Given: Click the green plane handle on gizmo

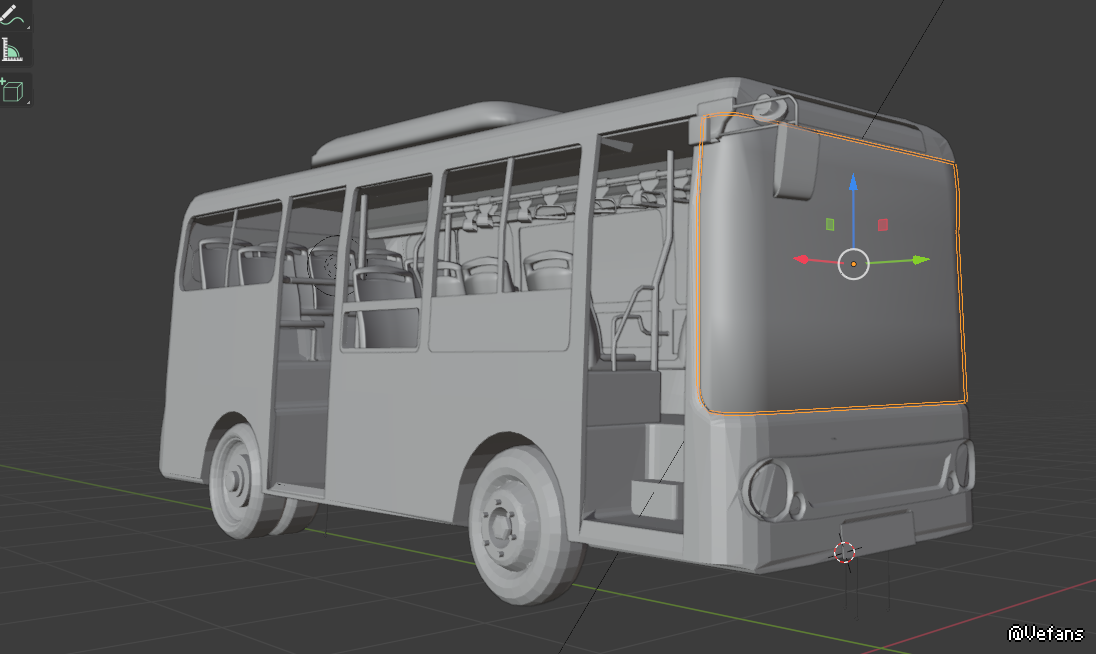Looking at the screenshot, I should 830,224.
